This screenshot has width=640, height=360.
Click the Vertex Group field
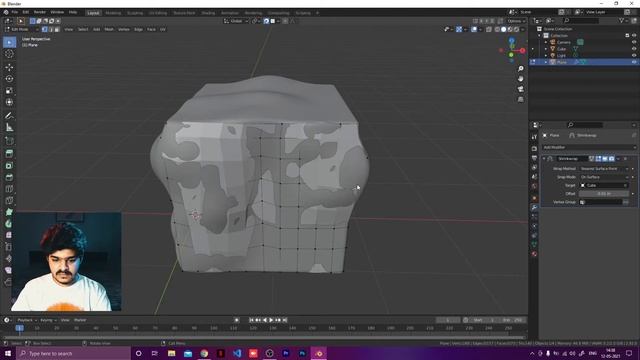click(x=600, y=202)
